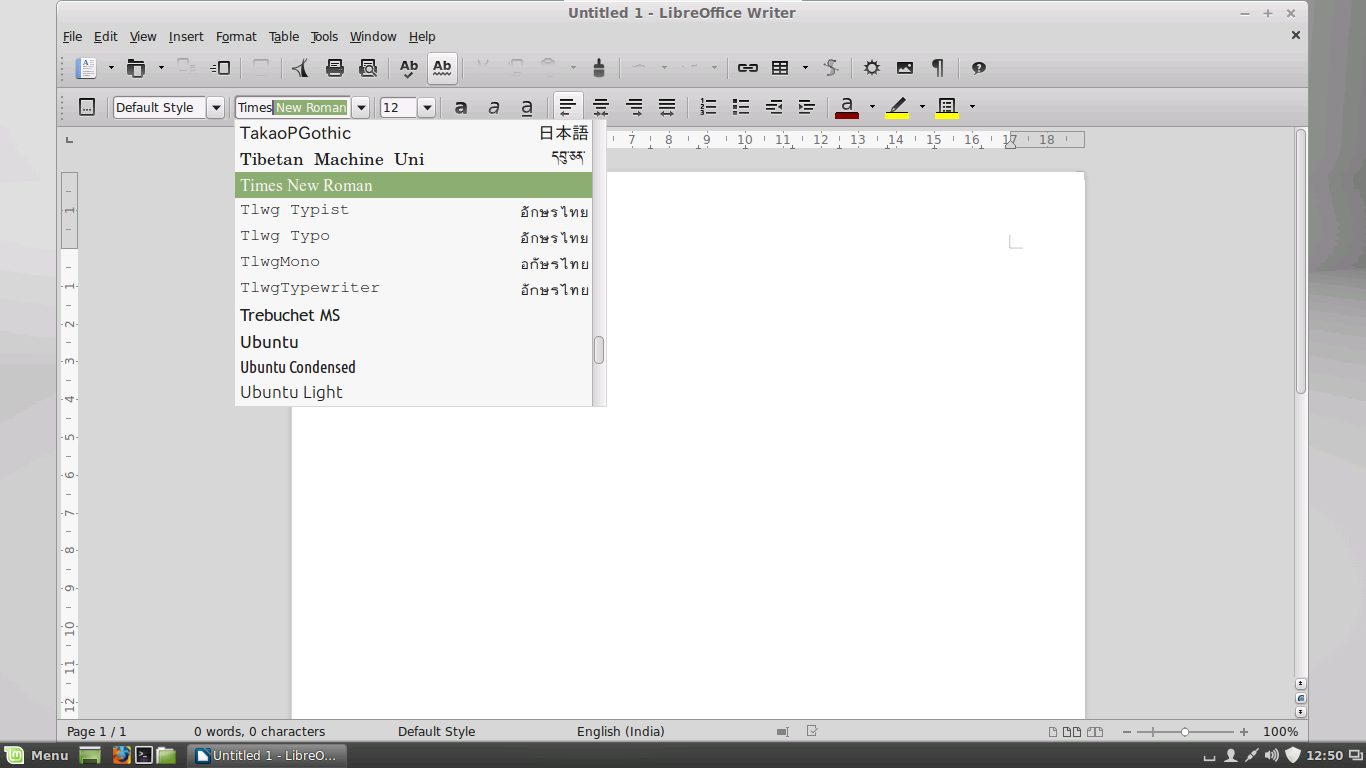Open the Format menu

tap(236, 36)
